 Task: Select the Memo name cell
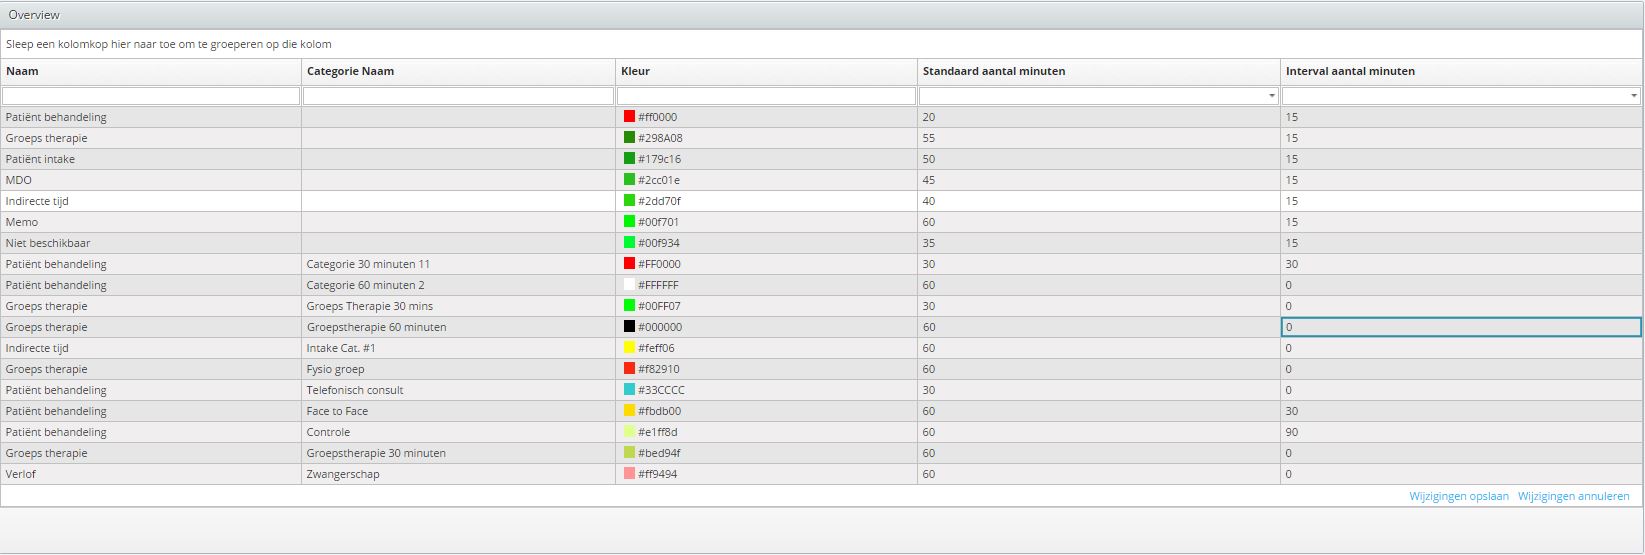click(151, 222)
